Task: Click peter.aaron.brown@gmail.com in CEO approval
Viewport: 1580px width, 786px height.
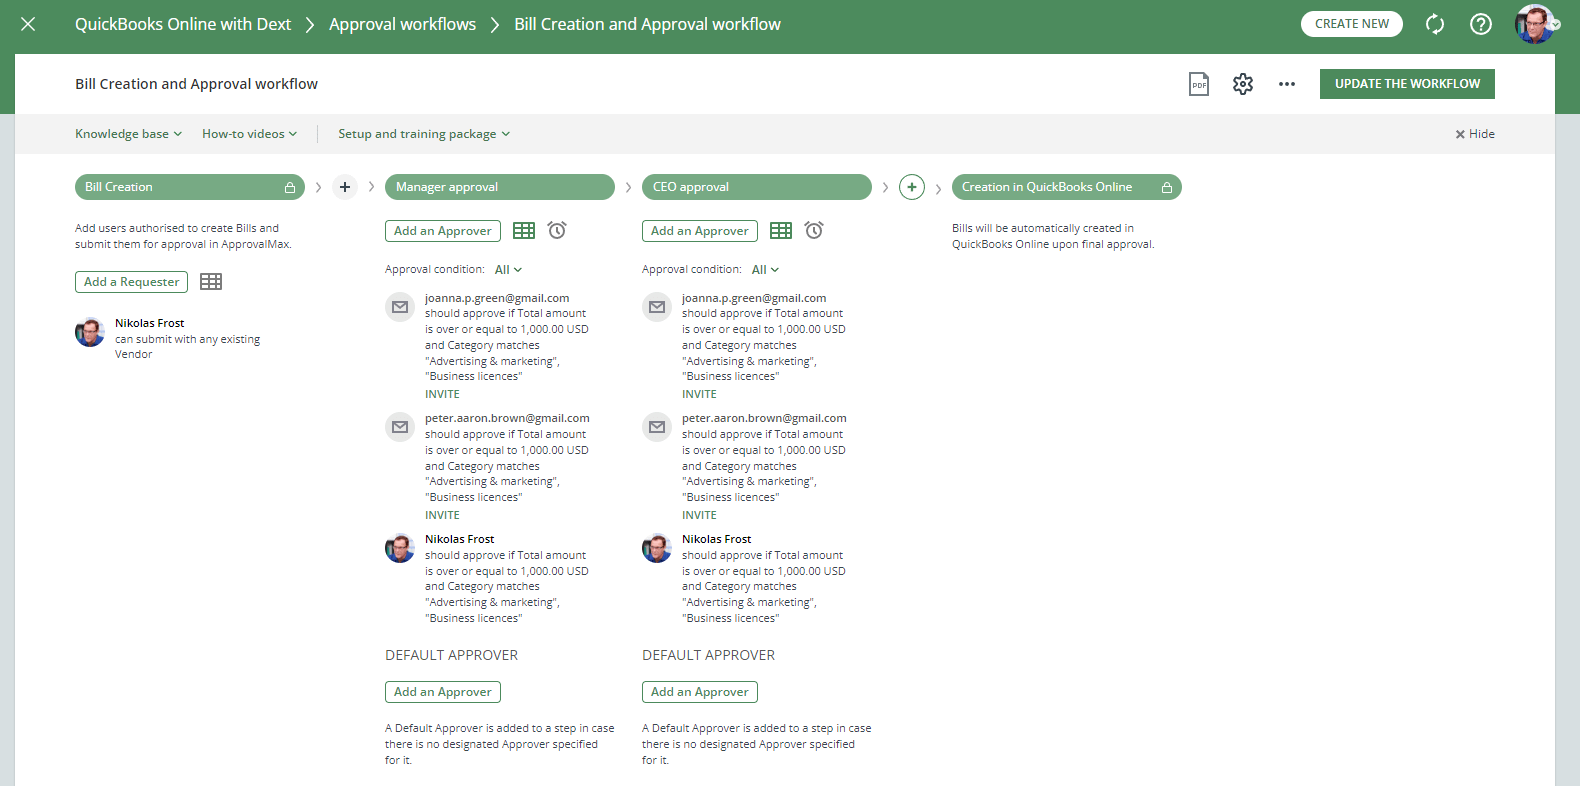Action: point(764,418)
